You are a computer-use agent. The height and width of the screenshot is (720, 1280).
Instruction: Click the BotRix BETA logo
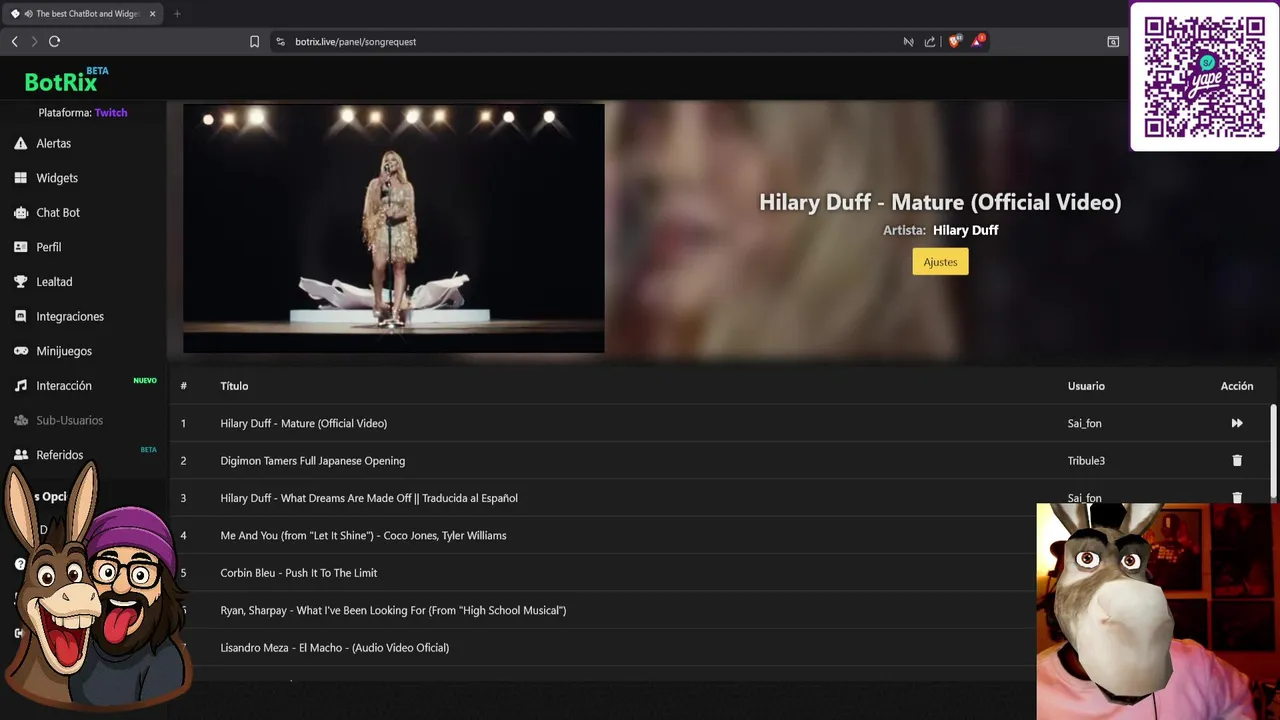point(67,80)
